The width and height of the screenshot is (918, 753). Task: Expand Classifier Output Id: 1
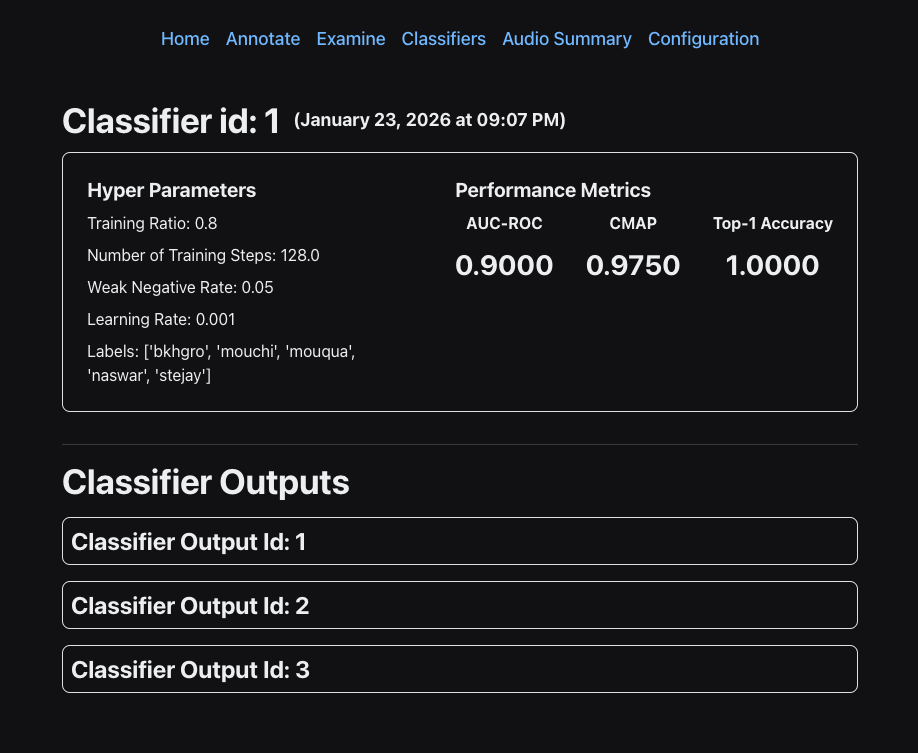[x=459, y=542]
